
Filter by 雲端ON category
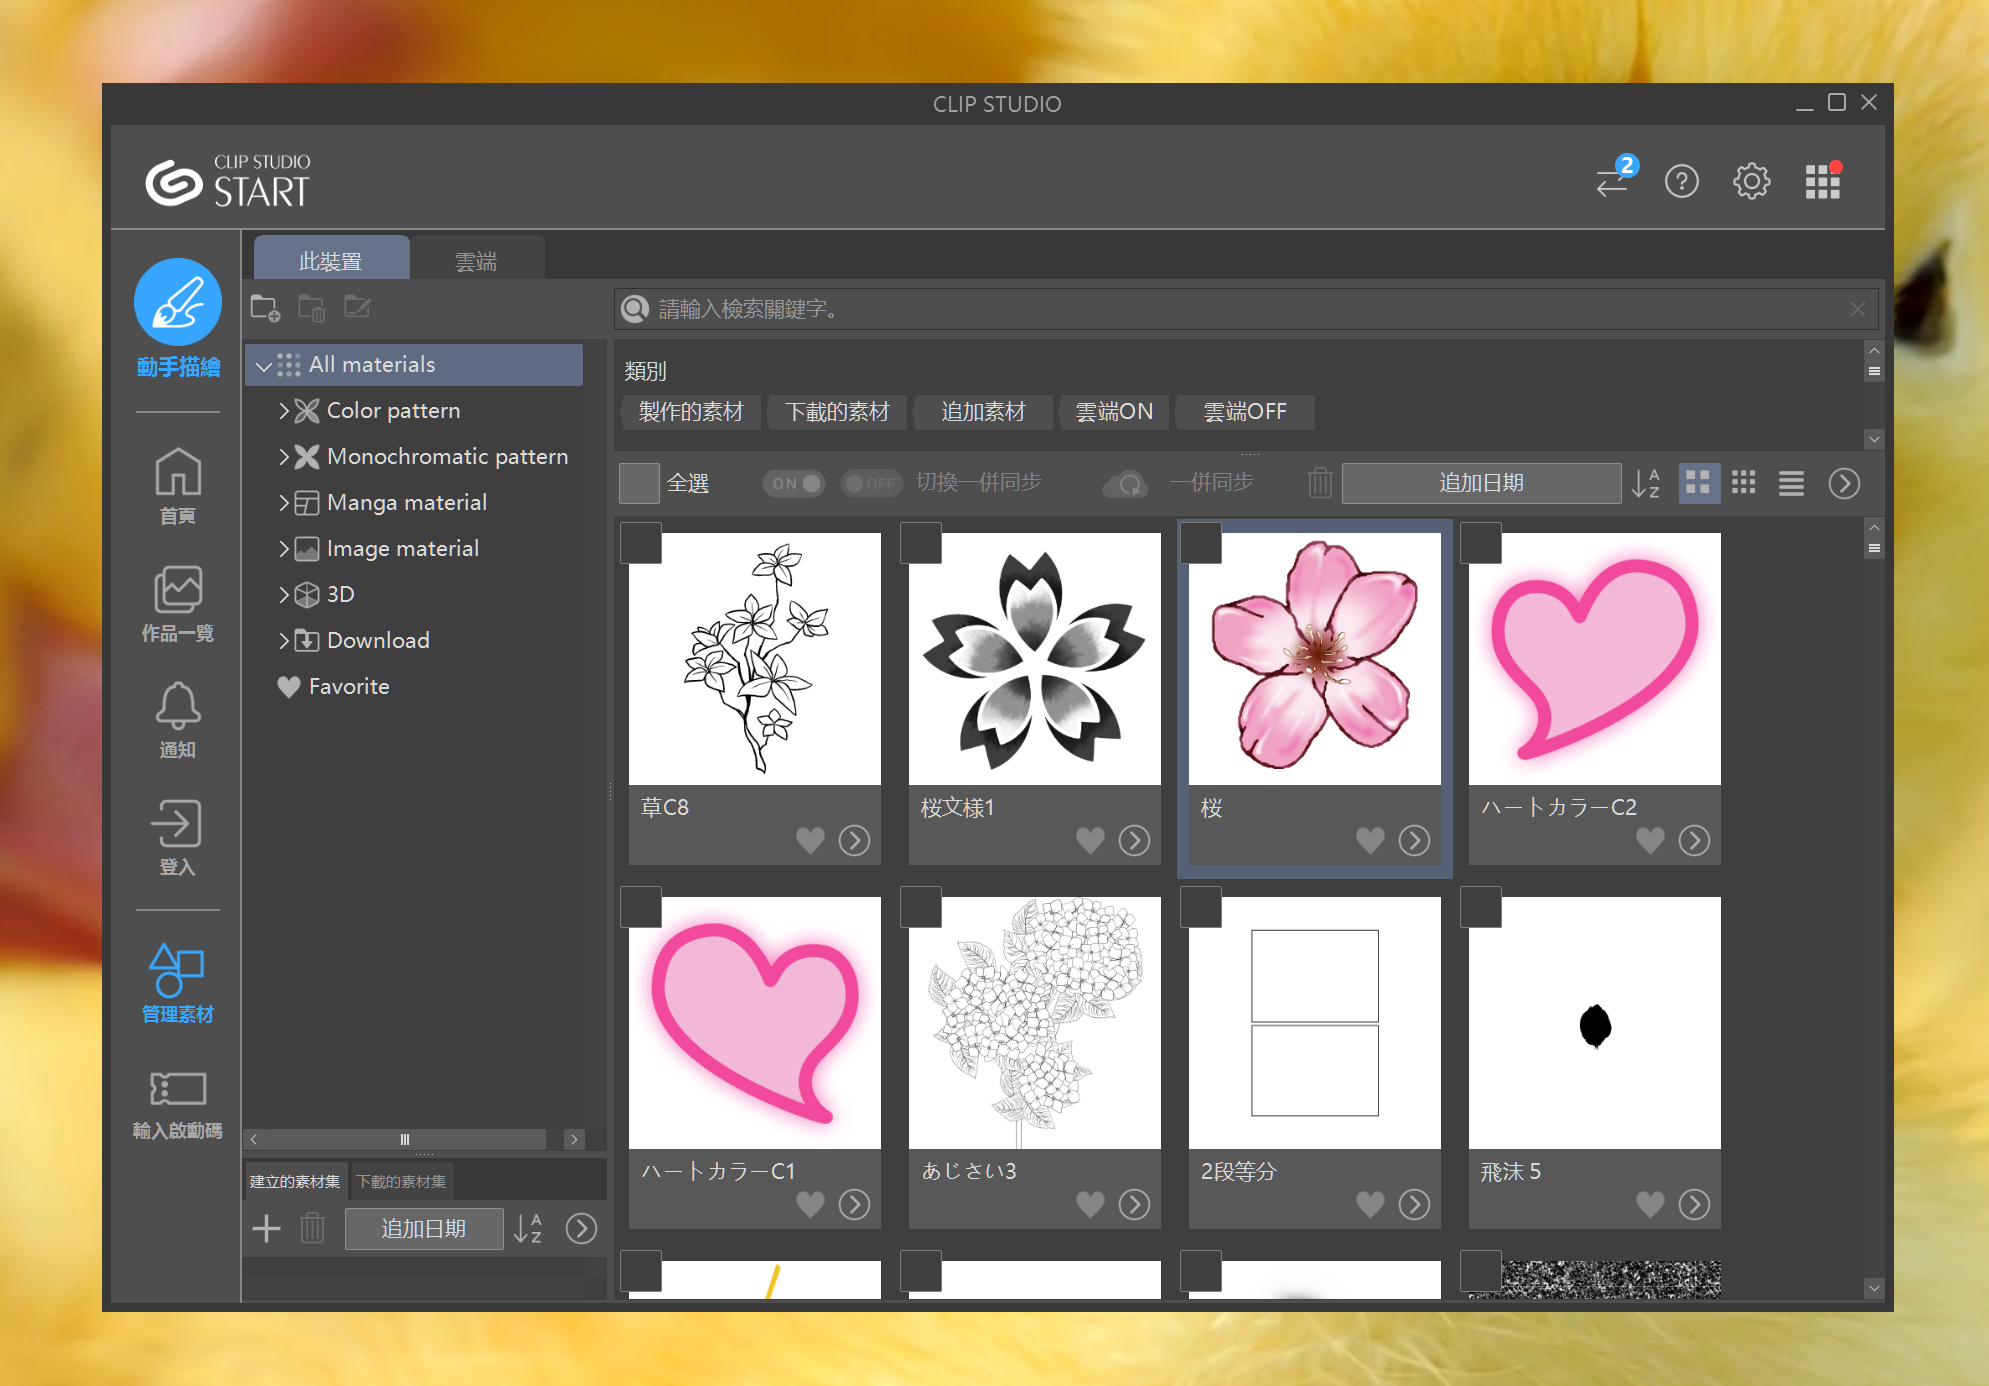point(1114,412)
